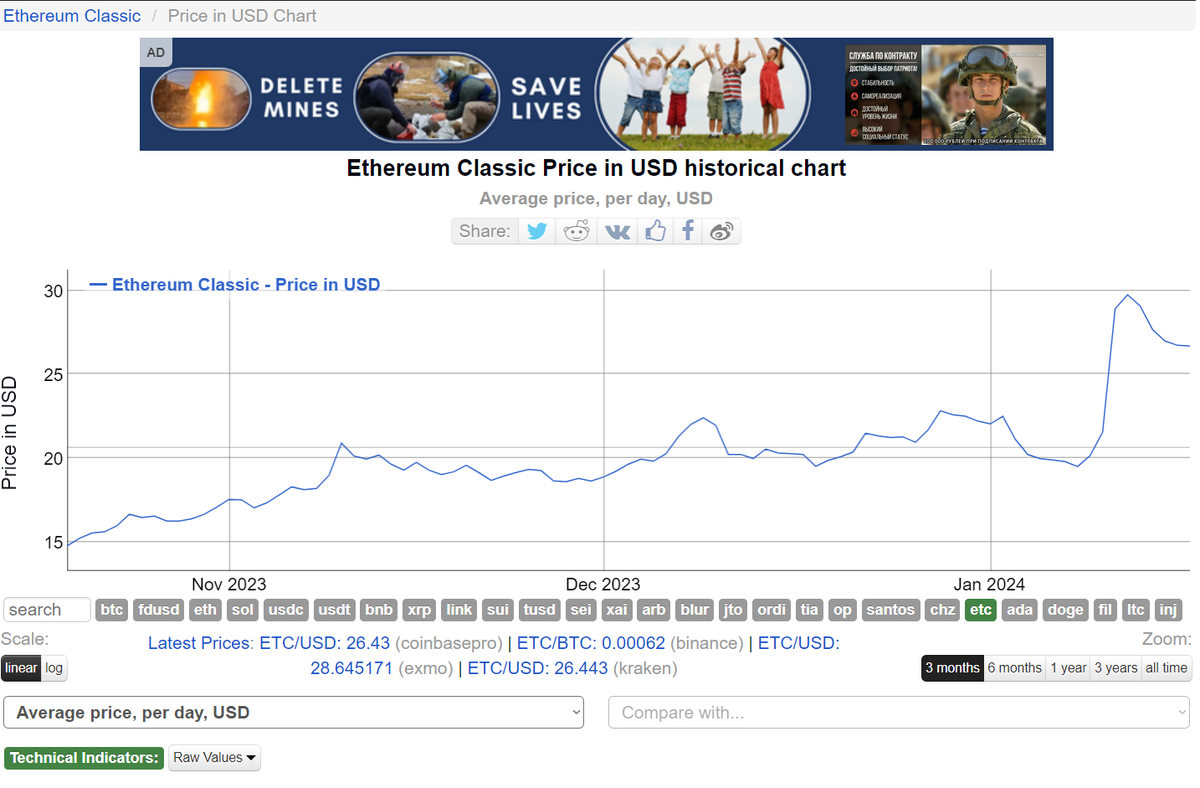Select the eth coin tag
This screenshot has width=1200, height=788.
[205, 610]
